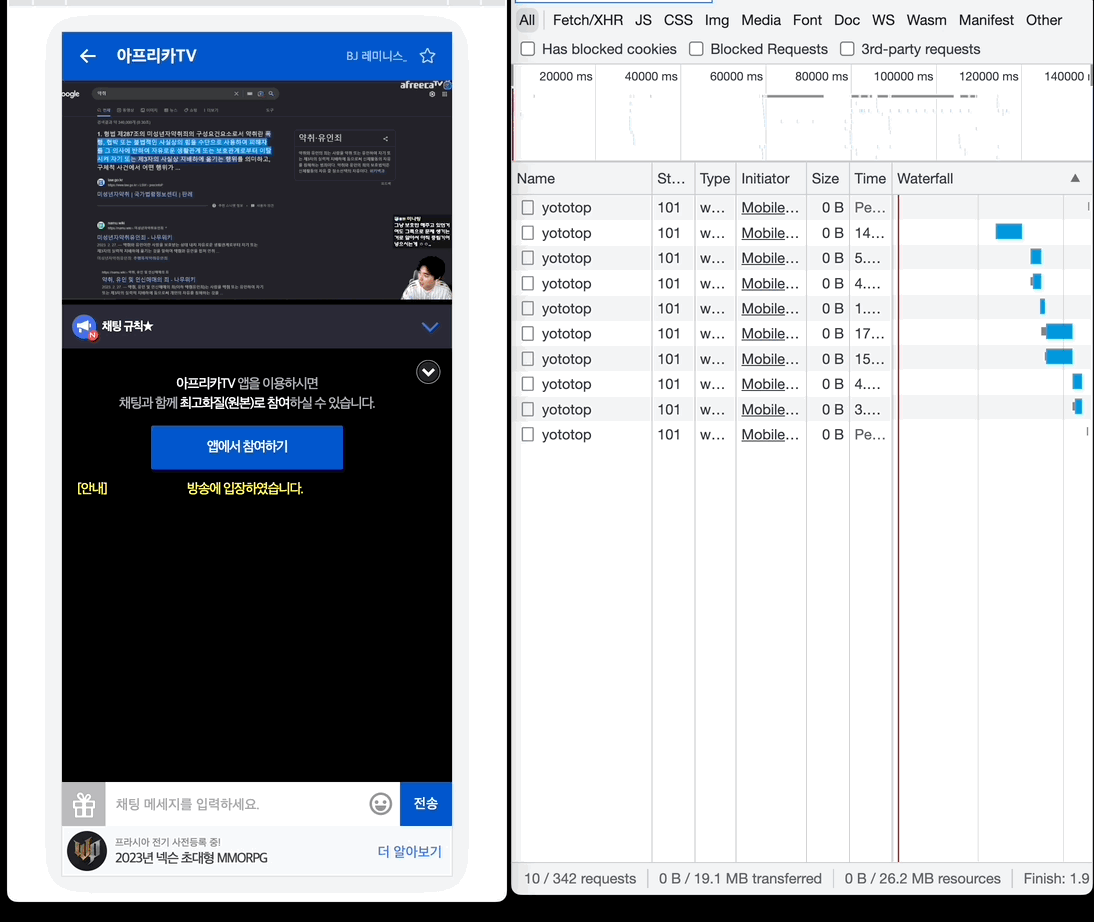Click the Waterfall column sort arrow
1094x922 pixels.
pyautogui.click(x=1075, y=179)
